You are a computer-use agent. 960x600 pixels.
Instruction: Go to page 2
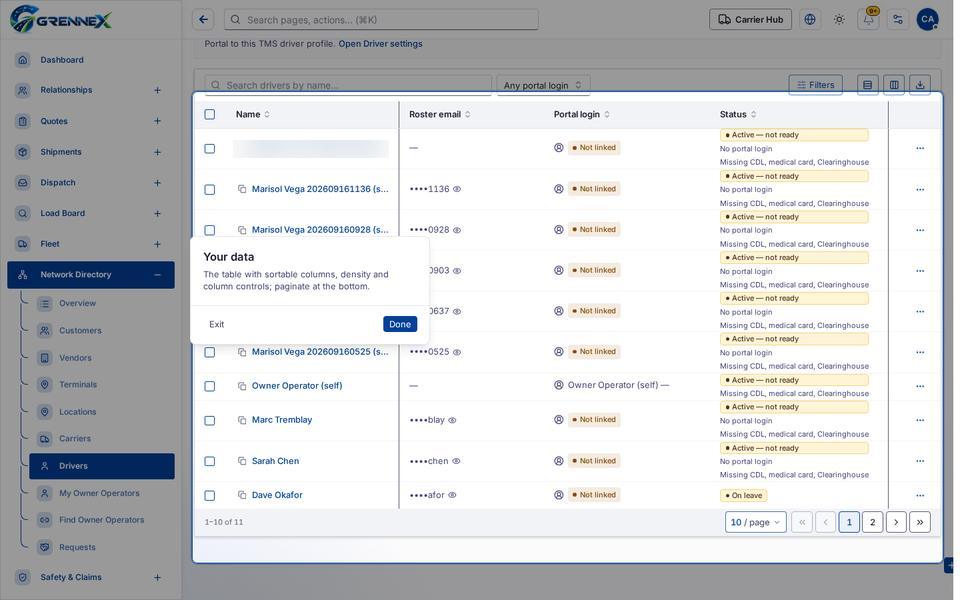(x=872, y=522)
